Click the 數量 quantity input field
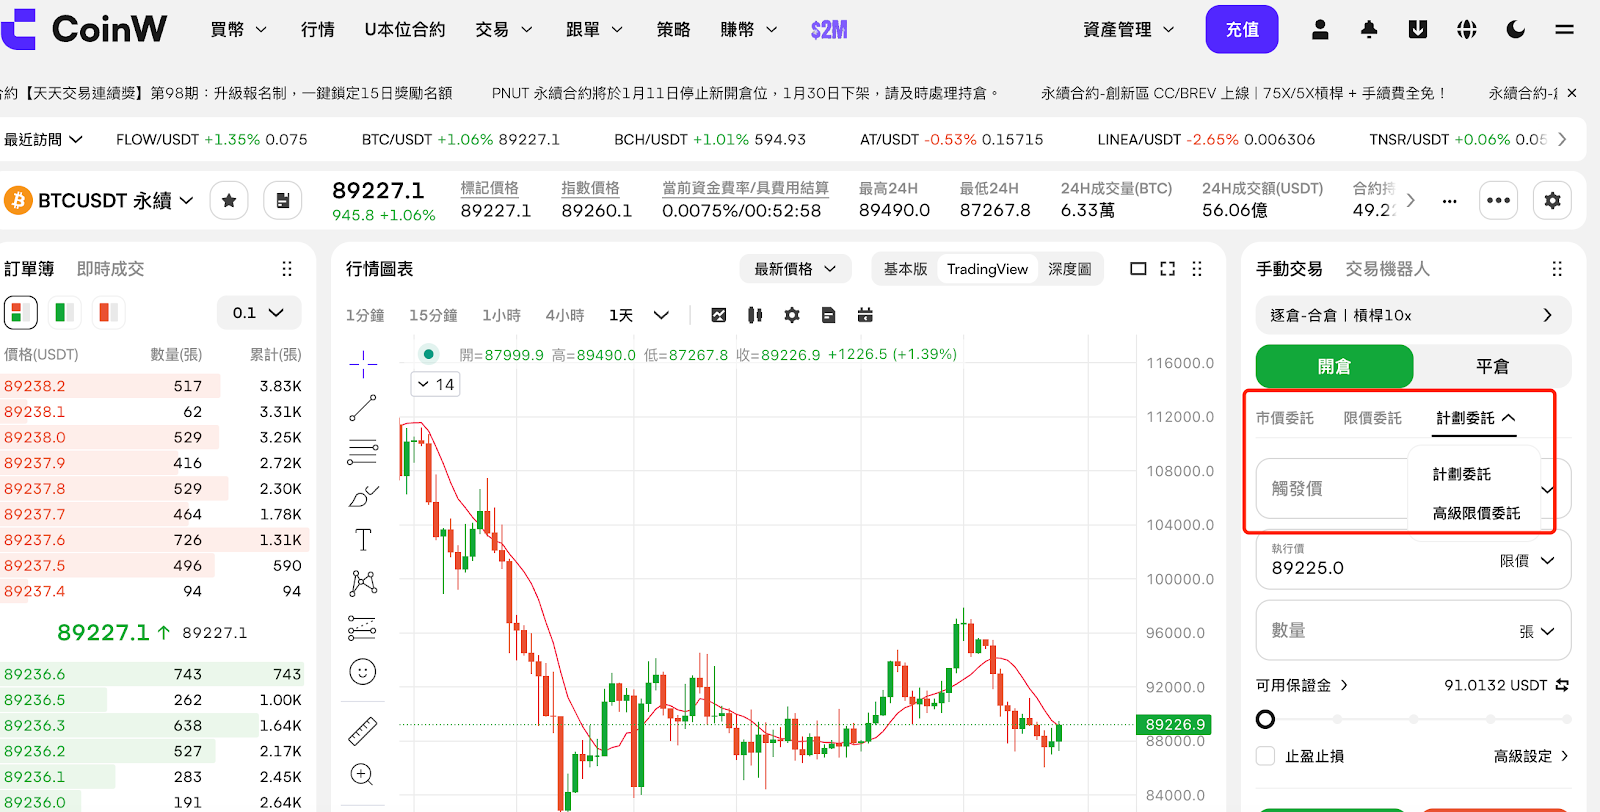Viewport: 1600px width, 812px height. 1380,631
